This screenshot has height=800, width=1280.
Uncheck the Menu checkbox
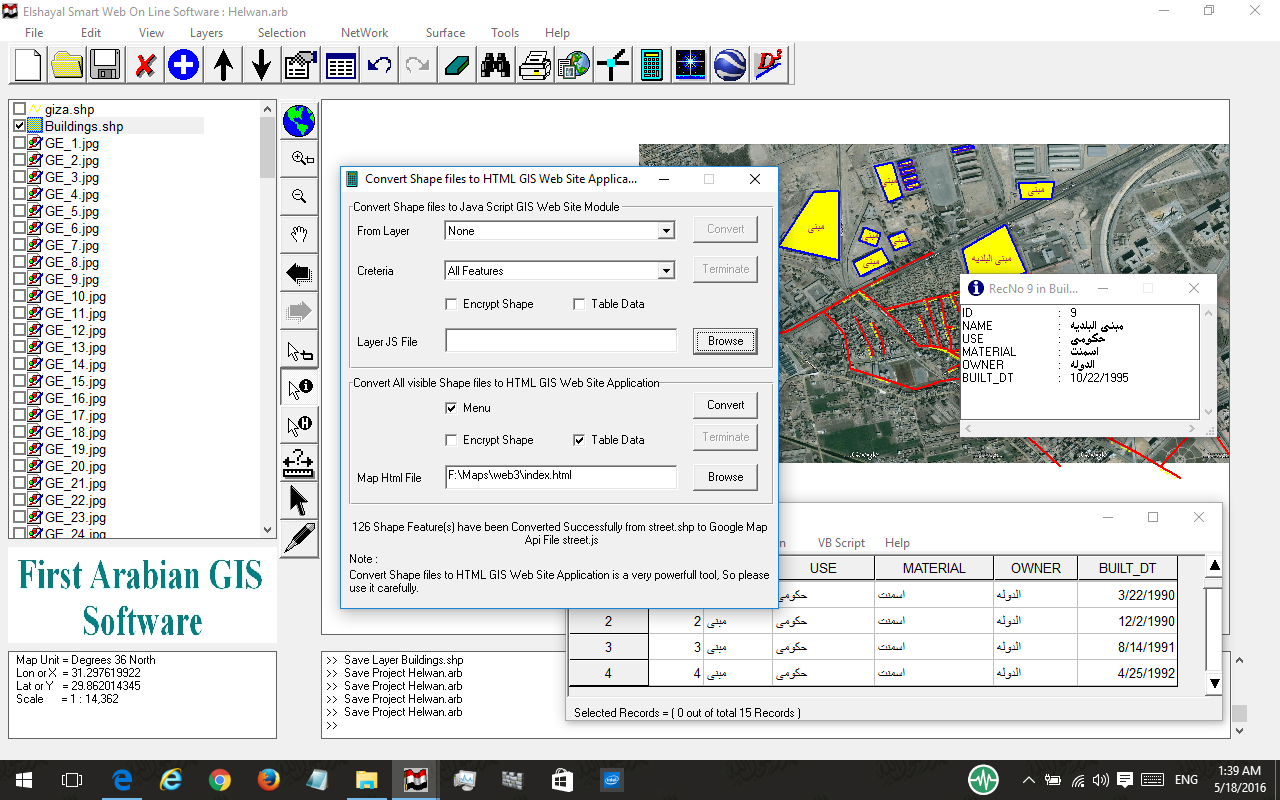[x=452, y=408]
